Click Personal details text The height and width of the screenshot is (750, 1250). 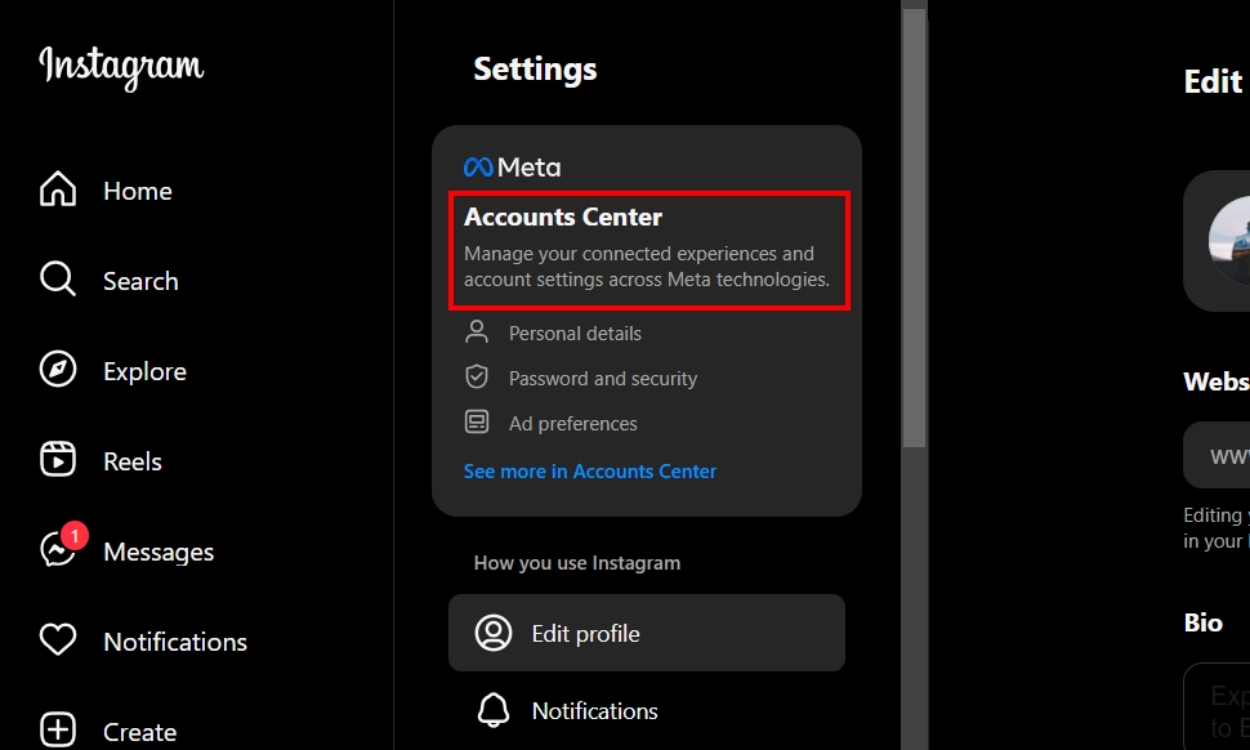click(575, 334)
